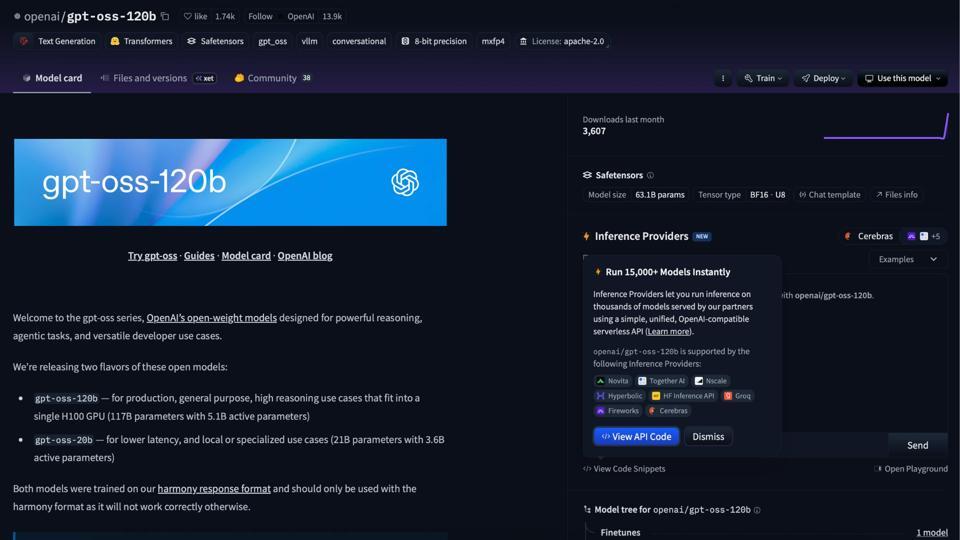Image resolution: width=960 pixels, height=540 pixels.
Task: Click the View API Code button
Action: [636, 437]
